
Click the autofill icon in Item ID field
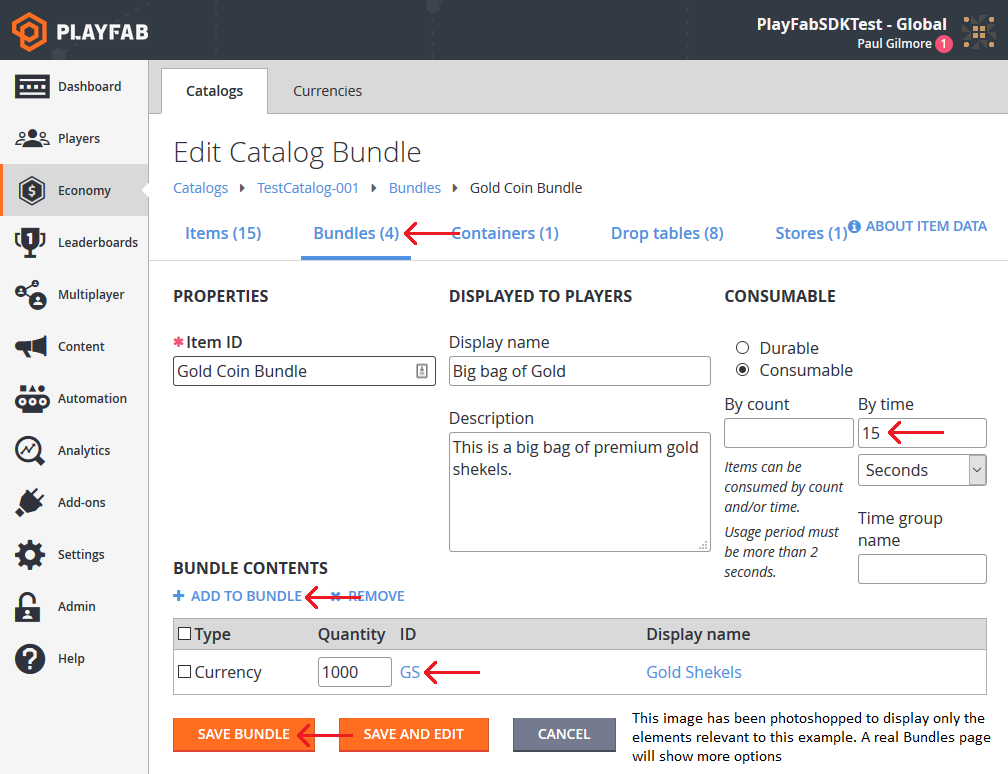pos(422,371)
